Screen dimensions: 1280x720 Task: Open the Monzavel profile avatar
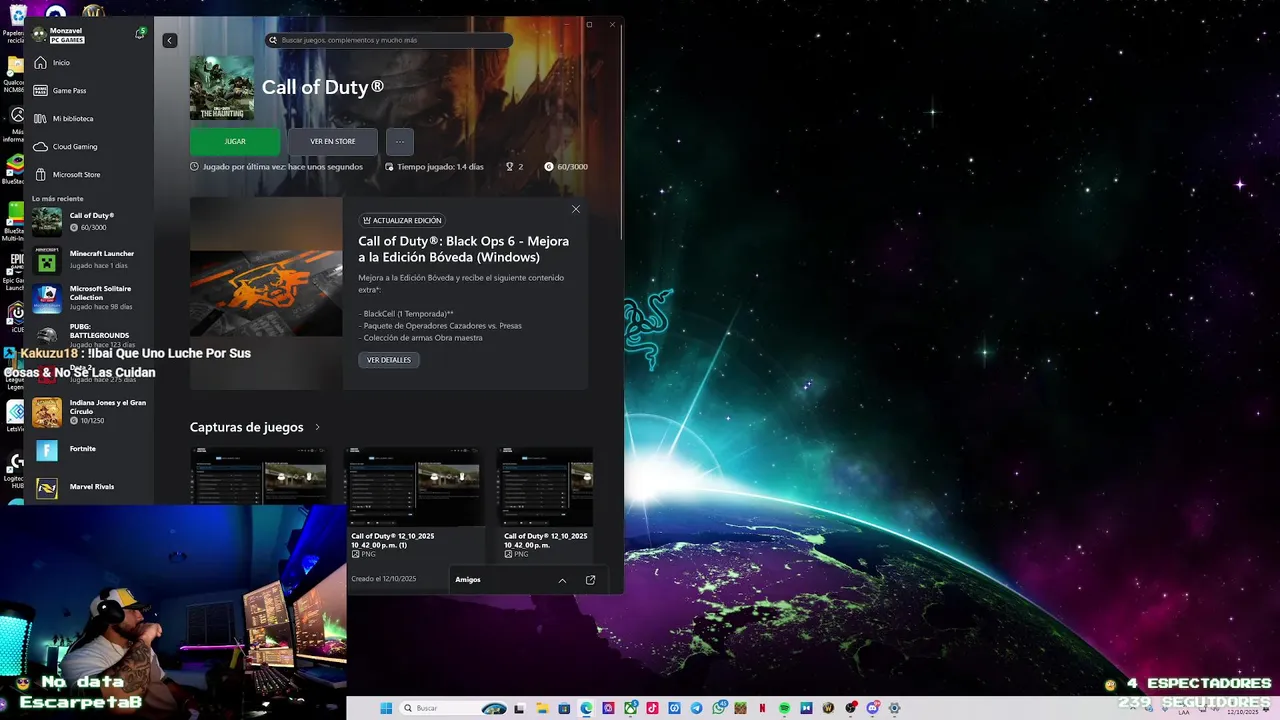(39, 34)
